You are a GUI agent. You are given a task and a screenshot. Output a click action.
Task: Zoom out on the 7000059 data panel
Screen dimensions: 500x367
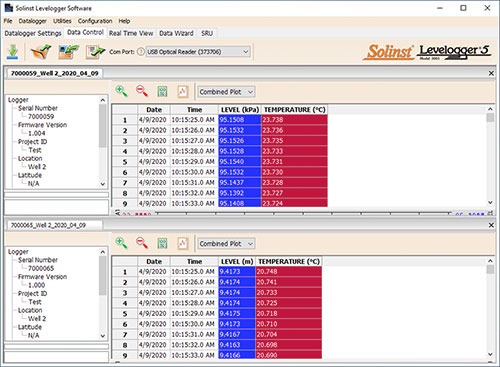click(142, 91)
